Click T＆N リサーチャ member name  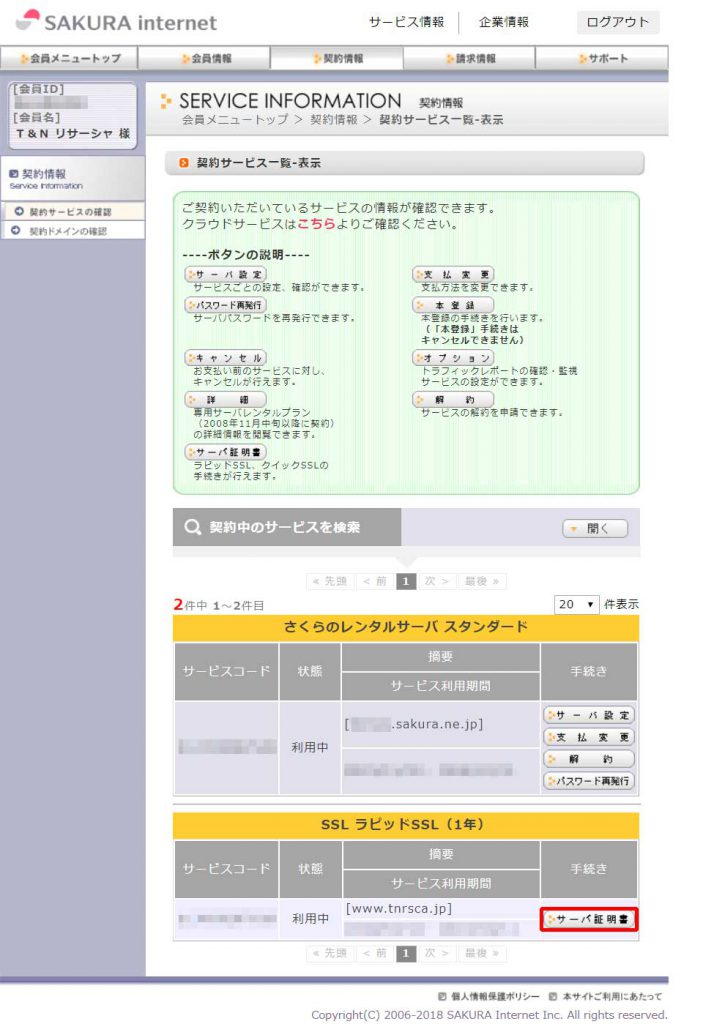73,133
